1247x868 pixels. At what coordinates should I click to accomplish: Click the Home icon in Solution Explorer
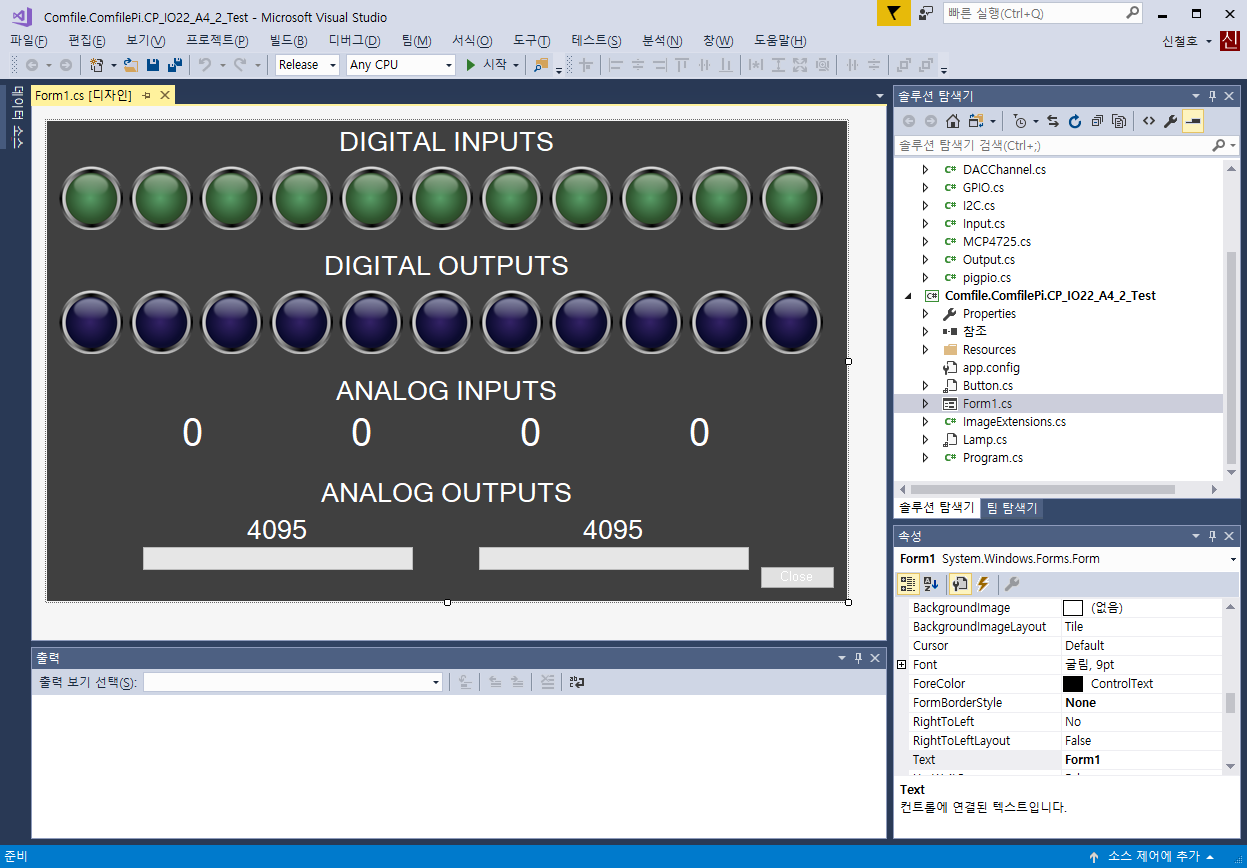953,121
